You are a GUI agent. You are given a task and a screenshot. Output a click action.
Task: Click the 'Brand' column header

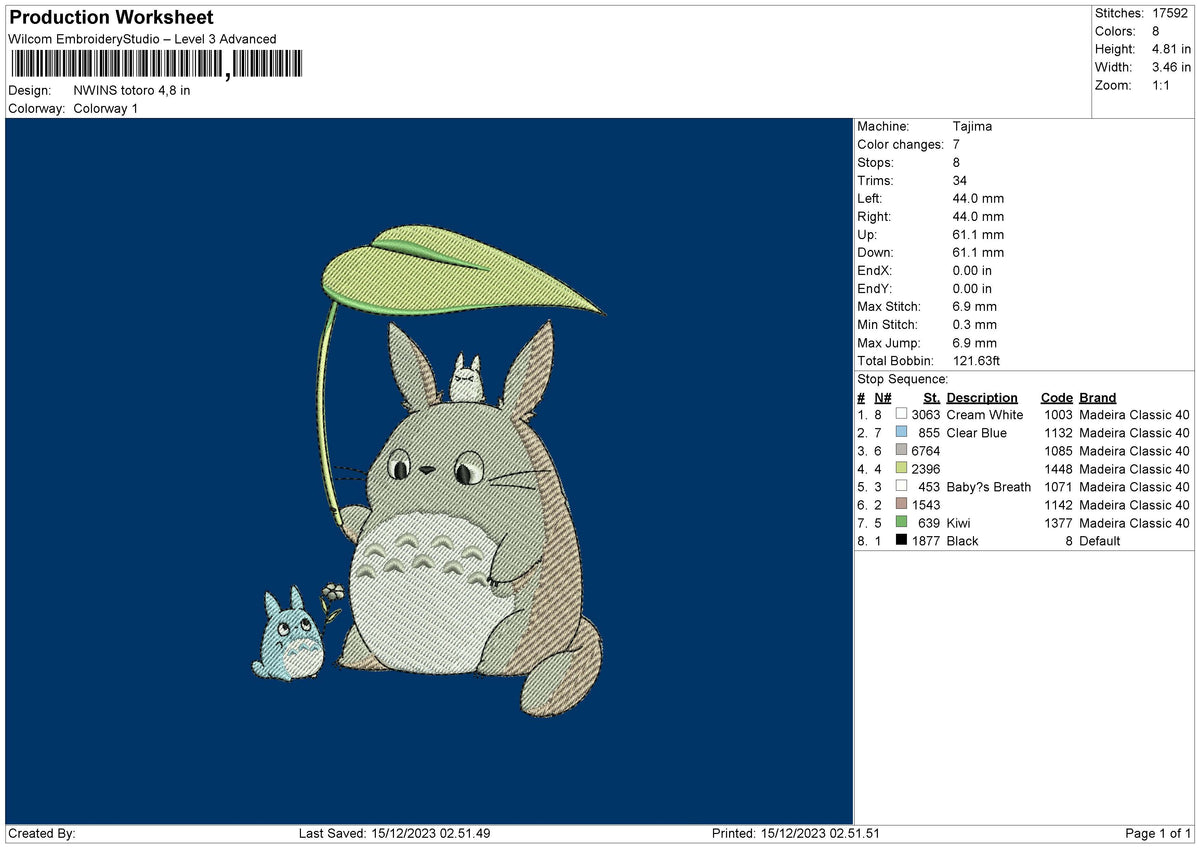click(x=1097, y=397)
